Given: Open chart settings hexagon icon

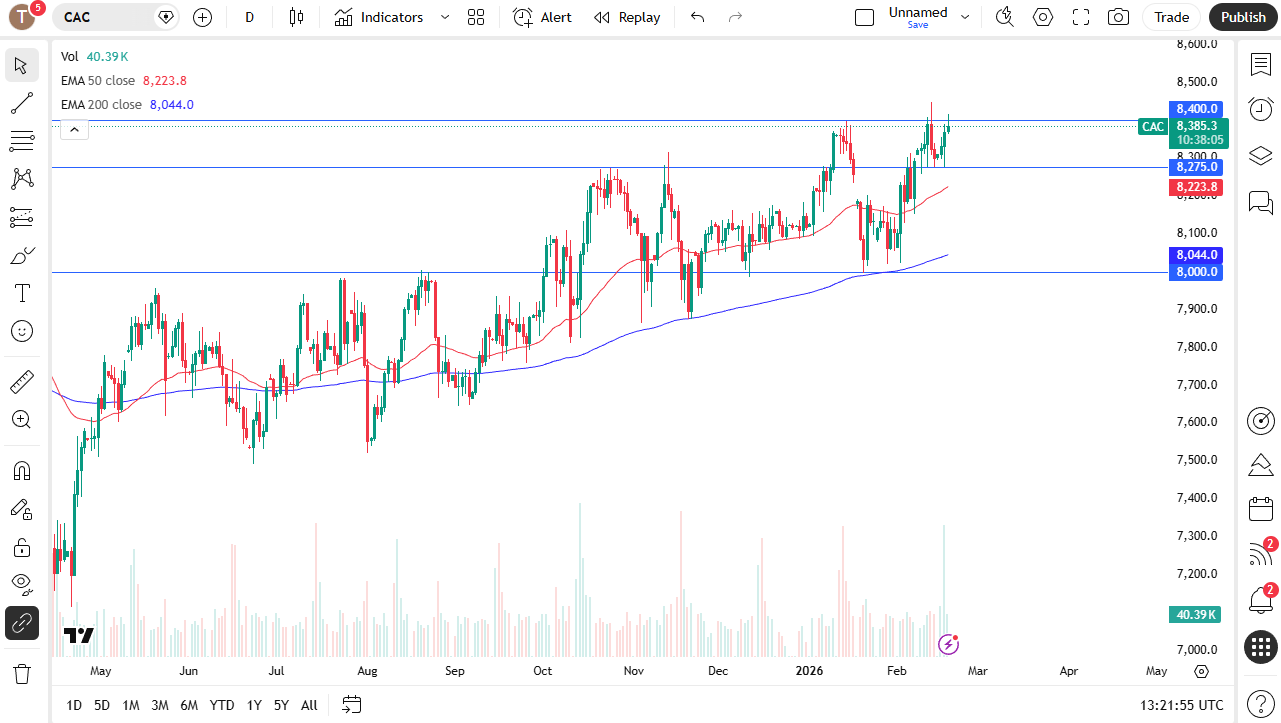Looking at the screenshot, I should click(x=1043, y=17).
